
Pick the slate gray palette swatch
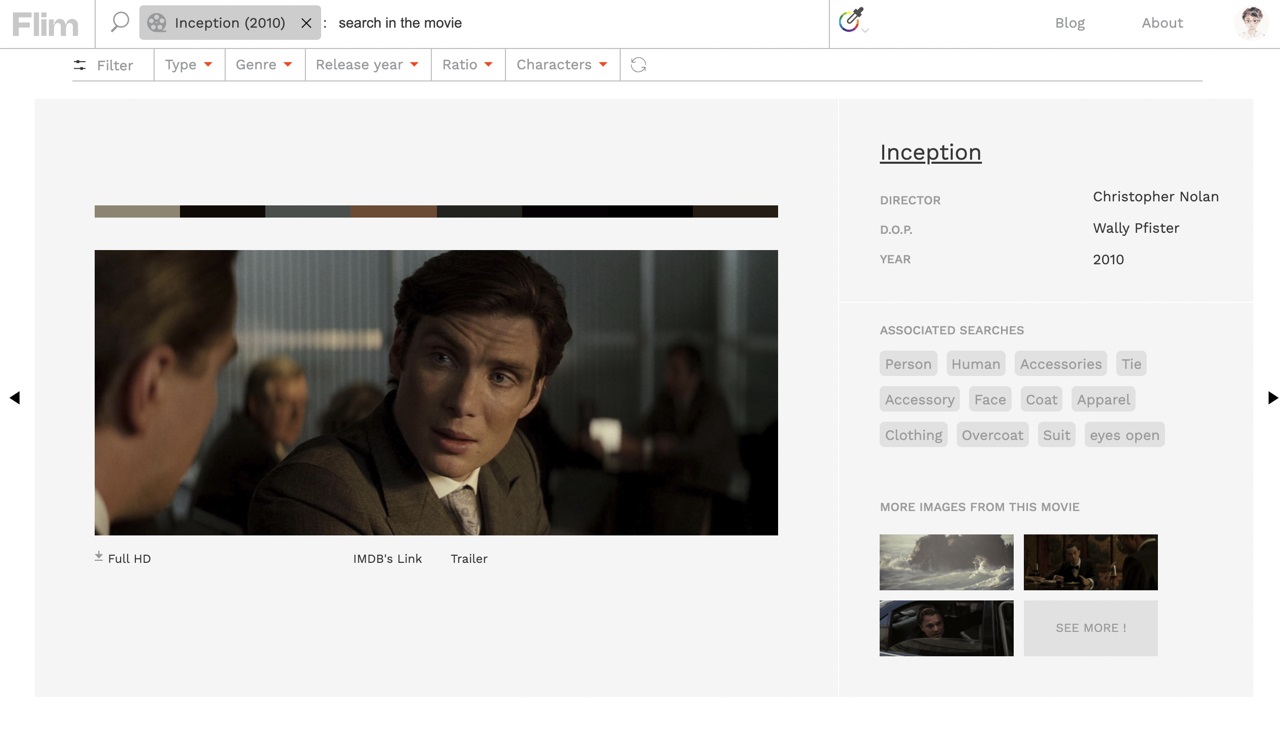click(308, 211)
